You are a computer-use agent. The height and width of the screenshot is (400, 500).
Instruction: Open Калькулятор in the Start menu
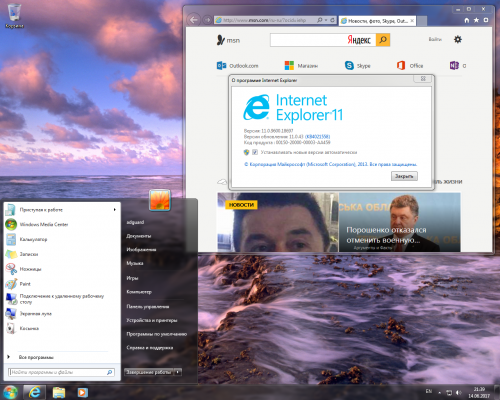62,239
